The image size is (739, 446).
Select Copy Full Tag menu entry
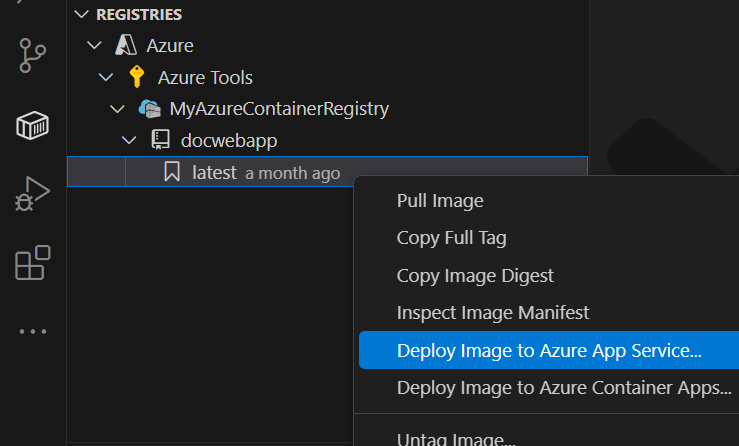point(451,238)
